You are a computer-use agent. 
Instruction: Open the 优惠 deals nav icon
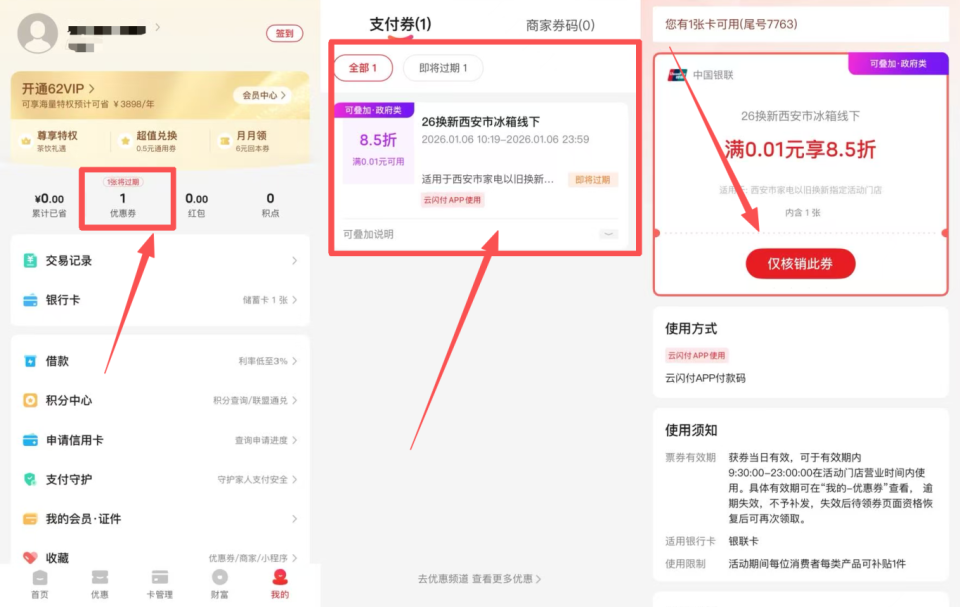(x=99, y=578)
